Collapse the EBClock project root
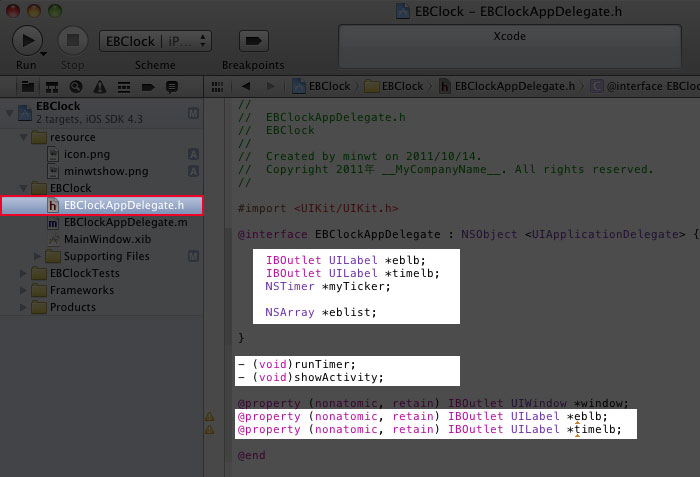This screenshot has height=477, width=700. tap(9, 113)
